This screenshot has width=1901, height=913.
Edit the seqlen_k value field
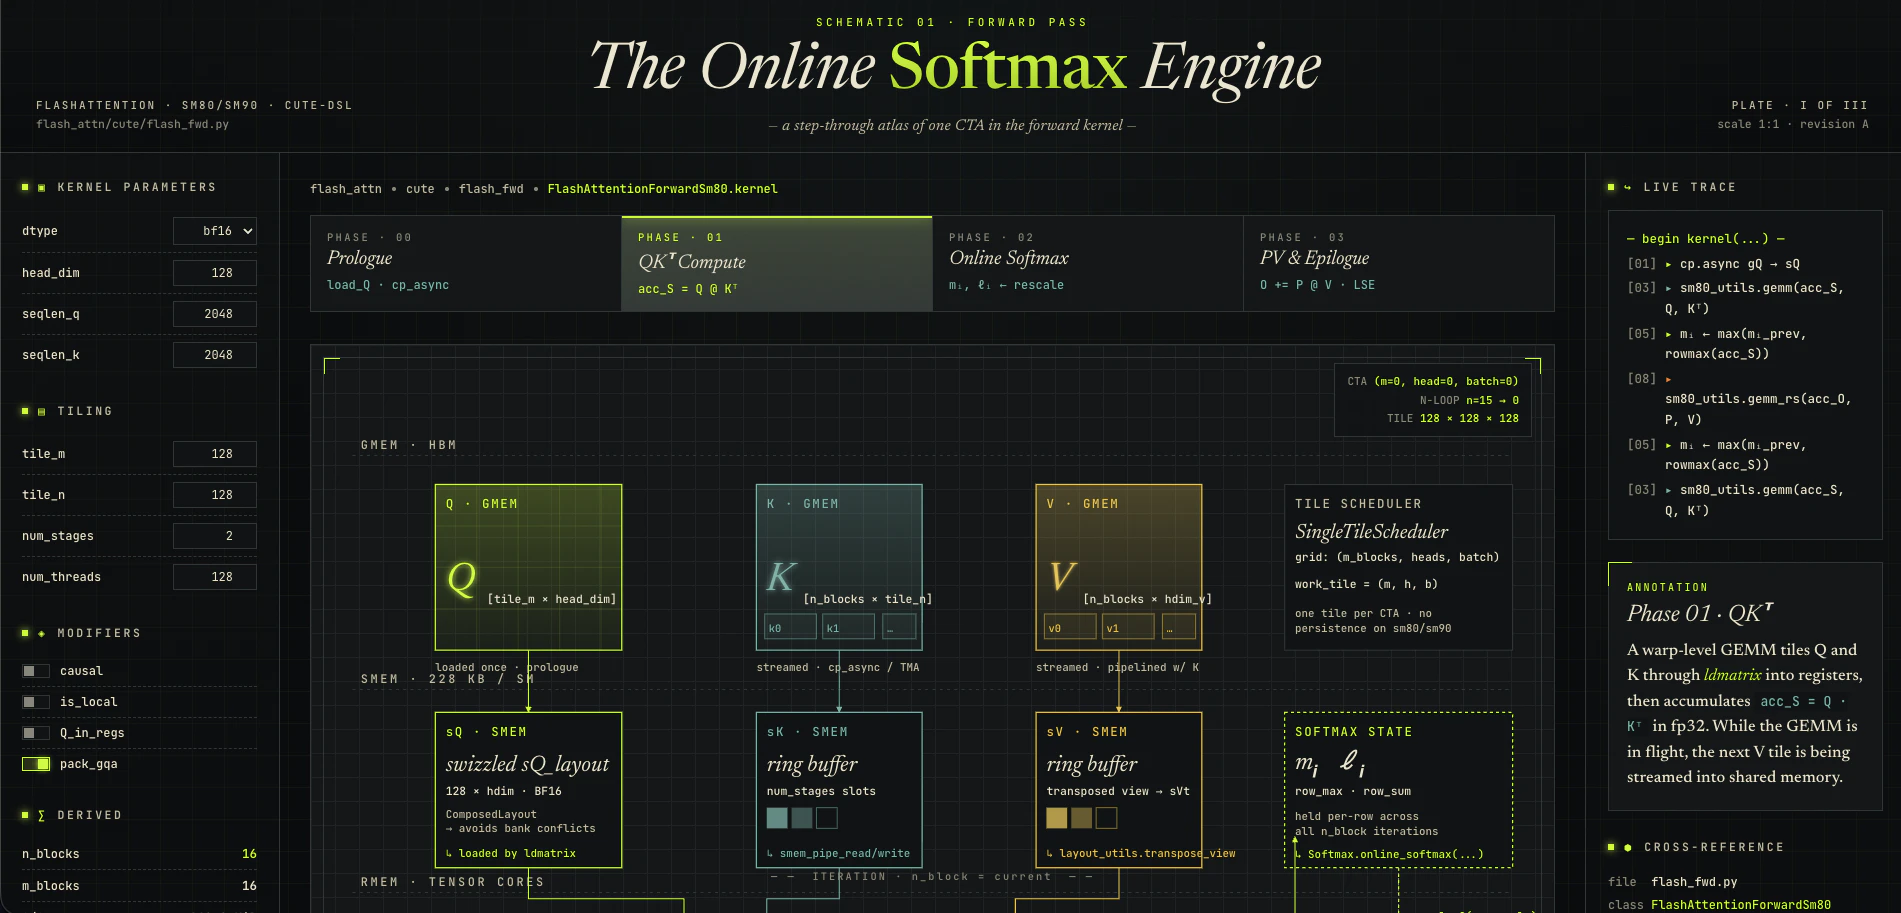pyautogui.click(x=215, y=355)
